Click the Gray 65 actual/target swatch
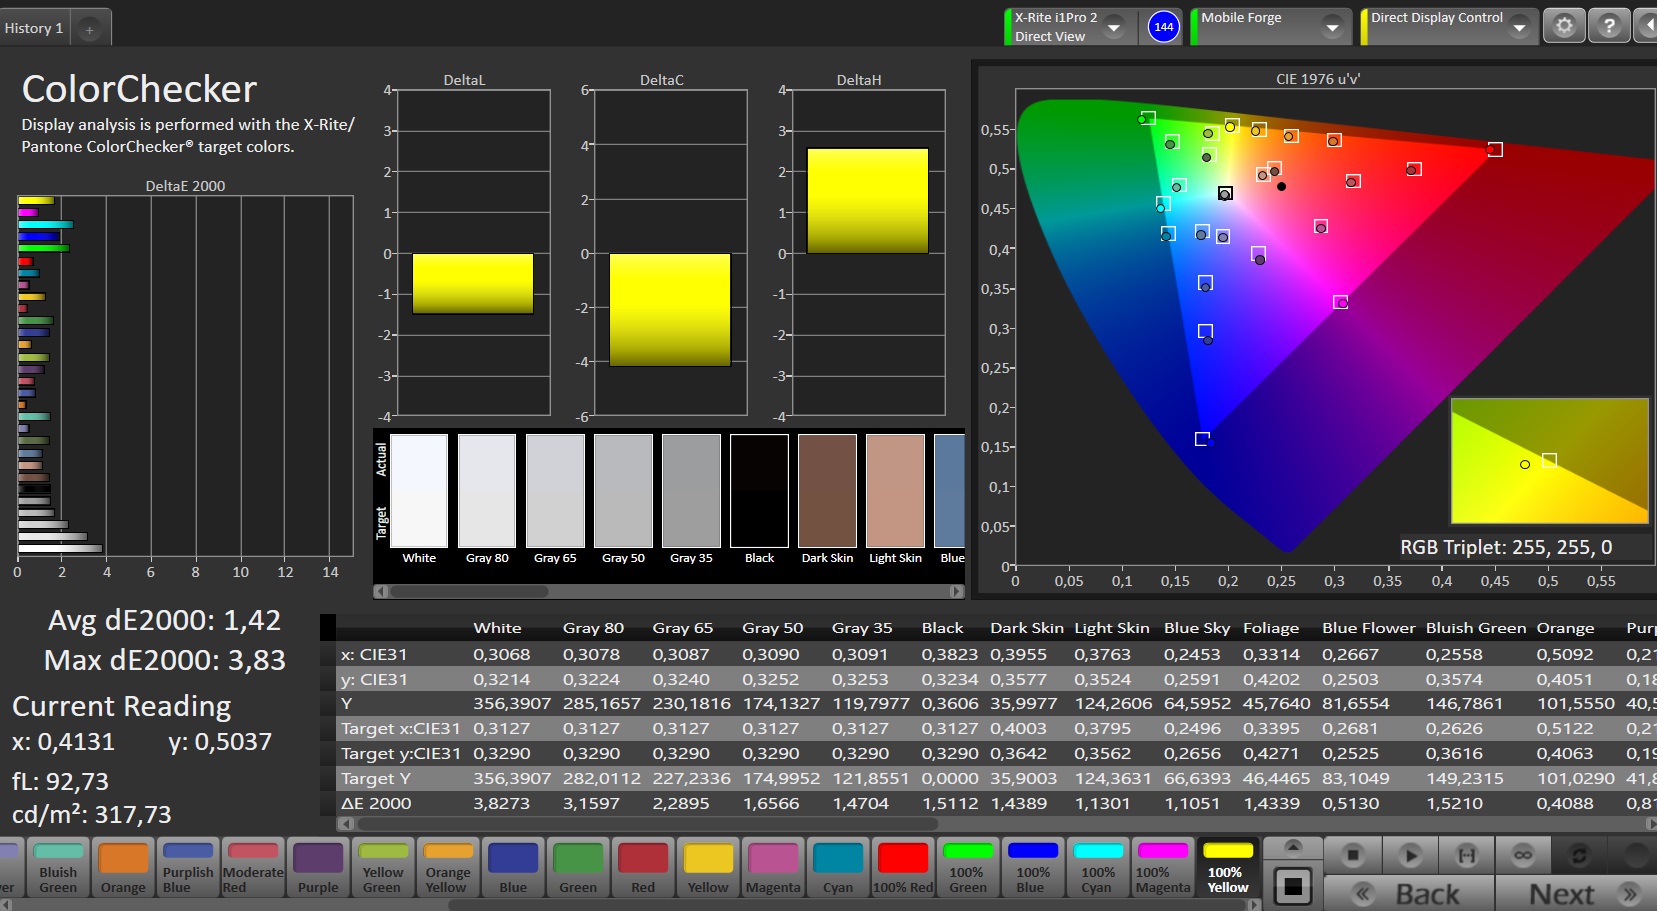Viewport: 1657px width, 911px height. (555, 491)
